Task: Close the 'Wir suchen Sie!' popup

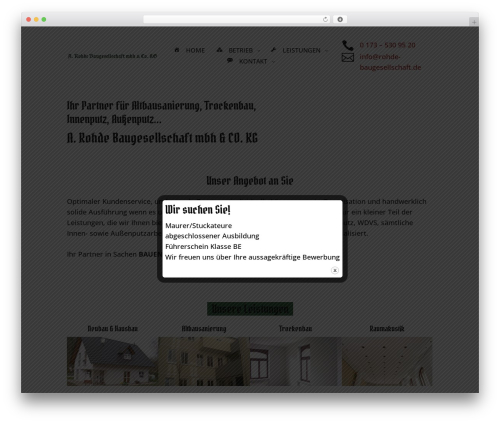Action: point(335,270)
